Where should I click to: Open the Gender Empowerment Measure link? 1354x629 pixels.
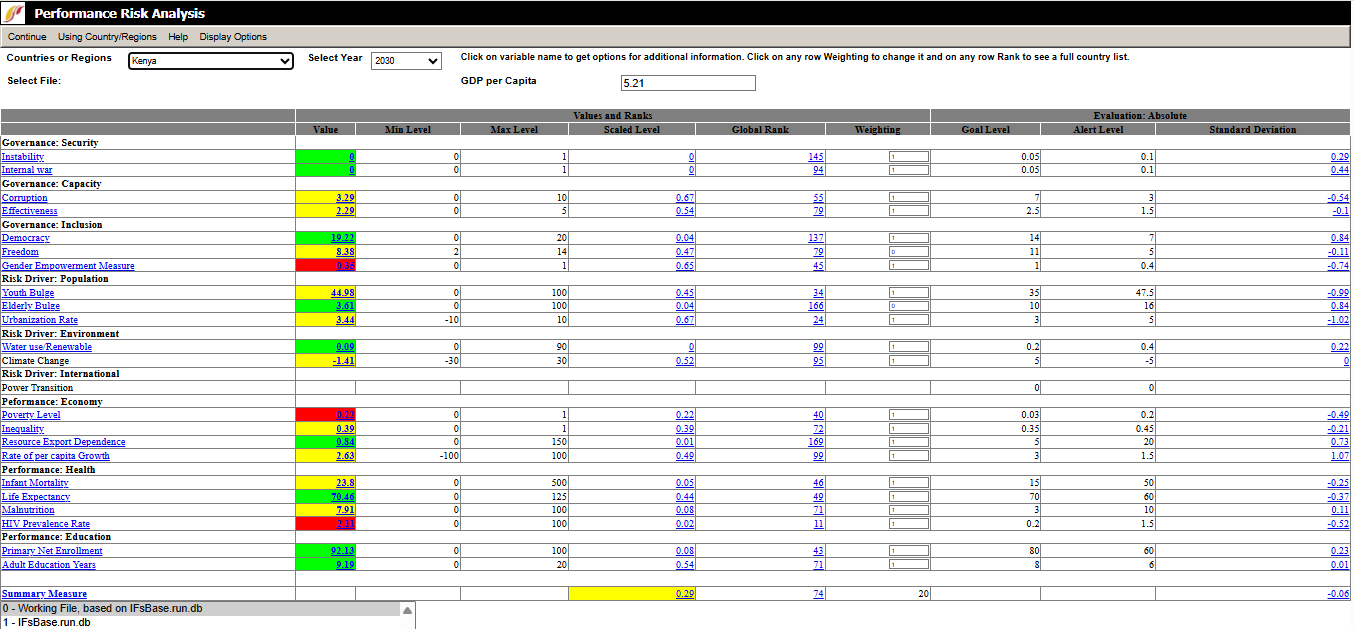[x=68, y=266]
